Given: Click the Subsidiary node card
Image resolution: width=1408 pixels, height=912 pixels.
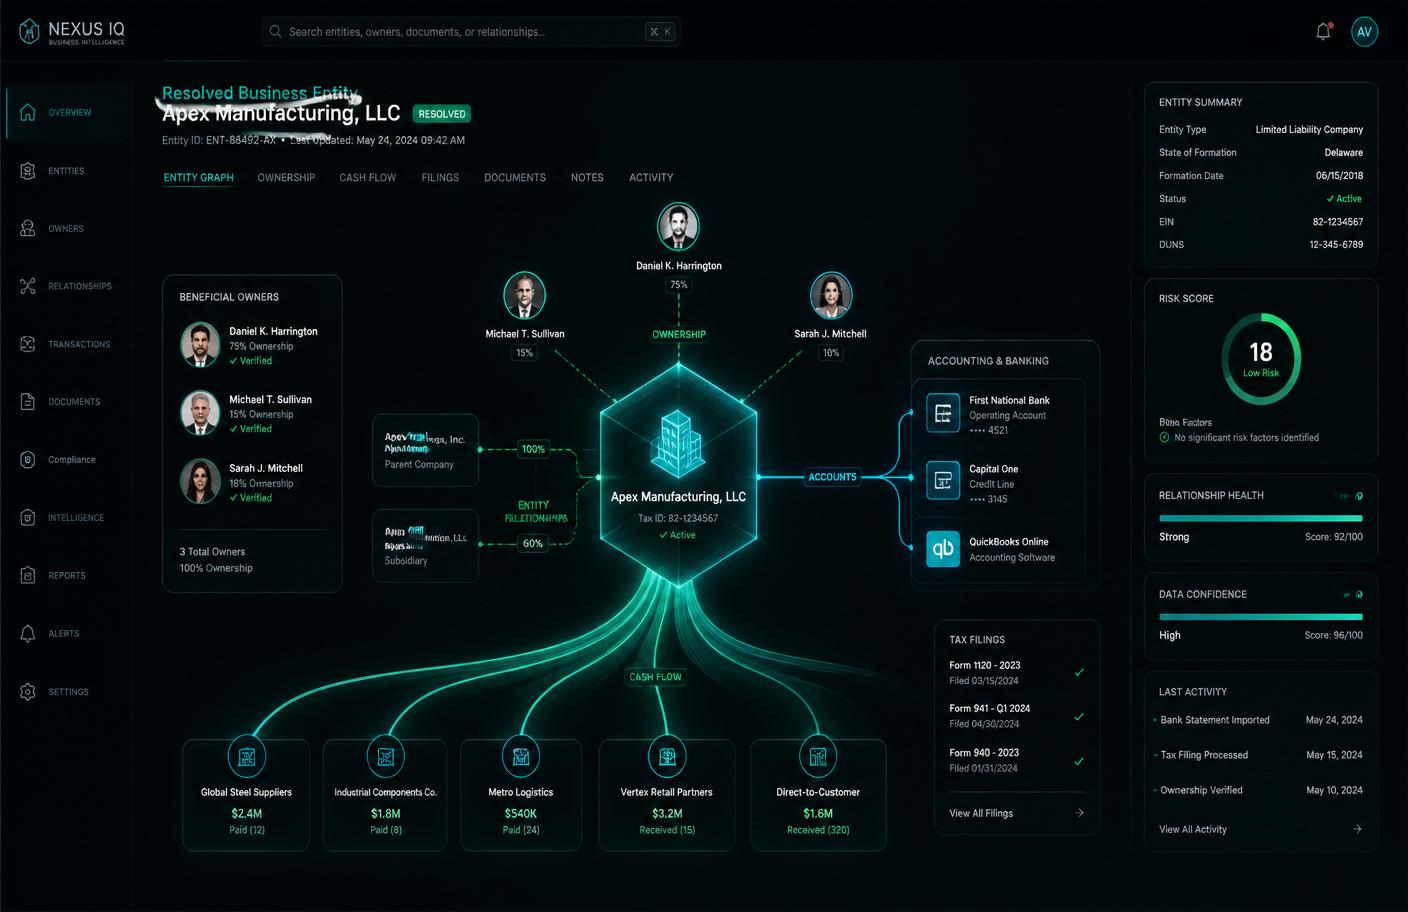Looking at the screenshot, I should click(x=425, y=545).
